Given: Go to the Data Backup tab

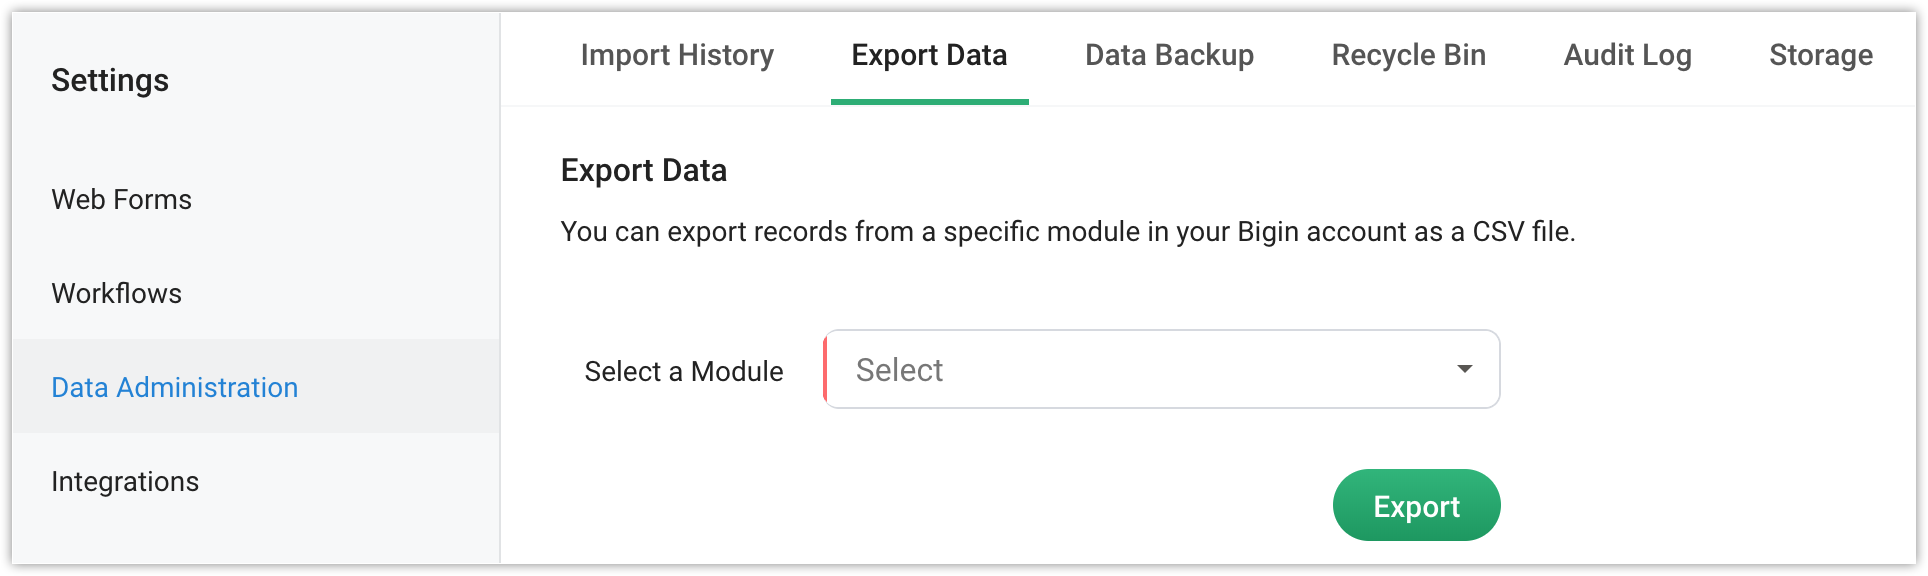Looking at the screenshot, I should pos(1169,55).
